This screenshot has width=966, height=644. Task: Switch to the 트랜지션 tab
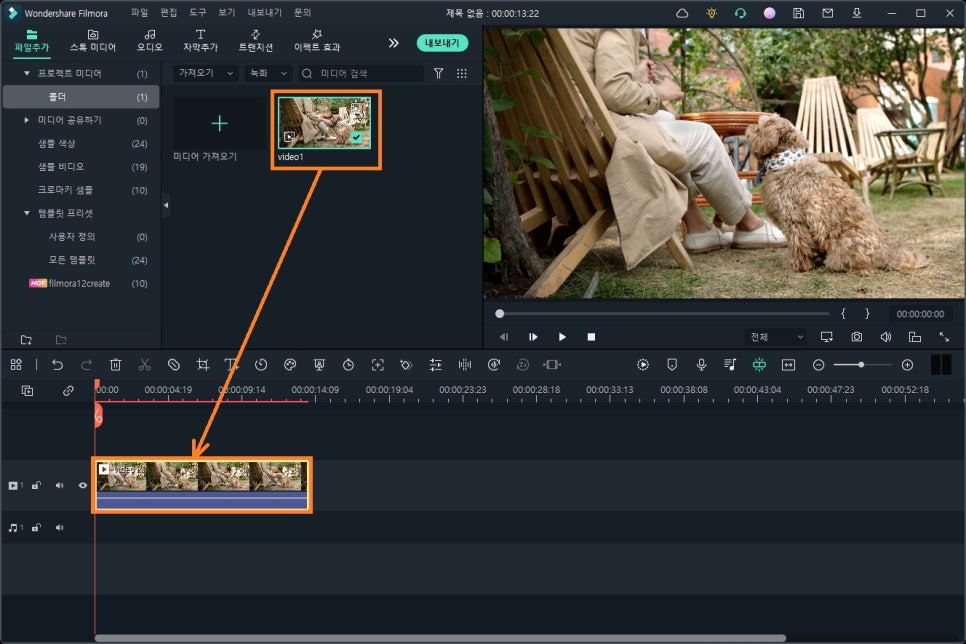256,41
